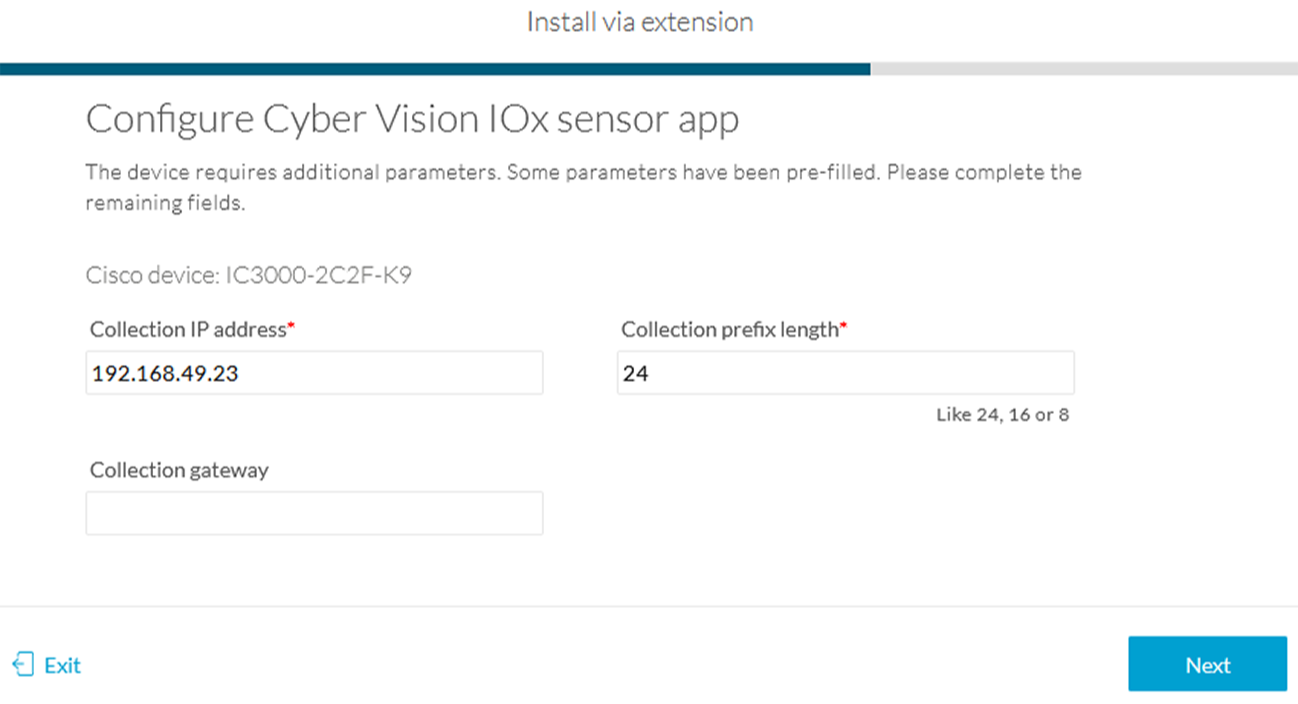Open the Exit link at bottom left
This screenshot has width=1298, height=704.
[x=60, y=664]
